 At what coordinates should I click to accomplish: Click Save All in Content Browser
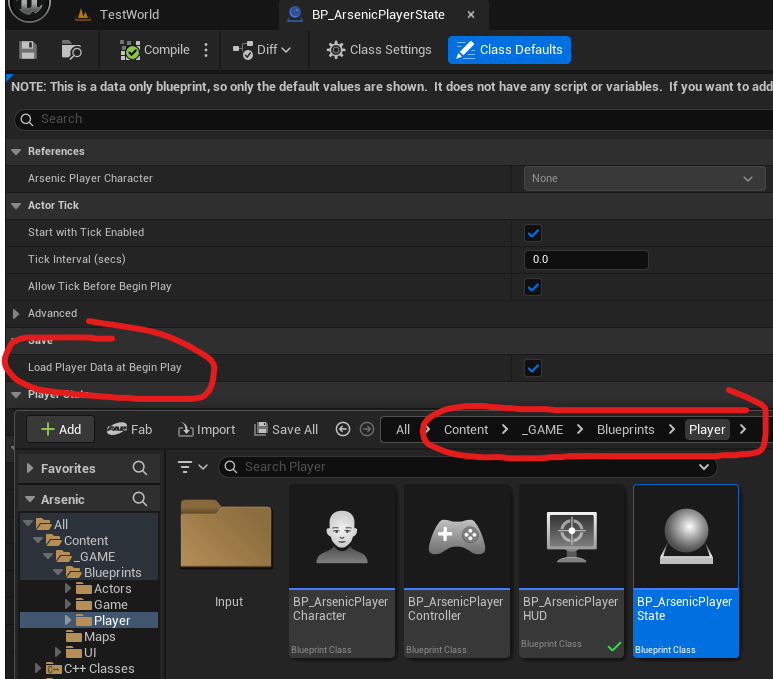286,429
